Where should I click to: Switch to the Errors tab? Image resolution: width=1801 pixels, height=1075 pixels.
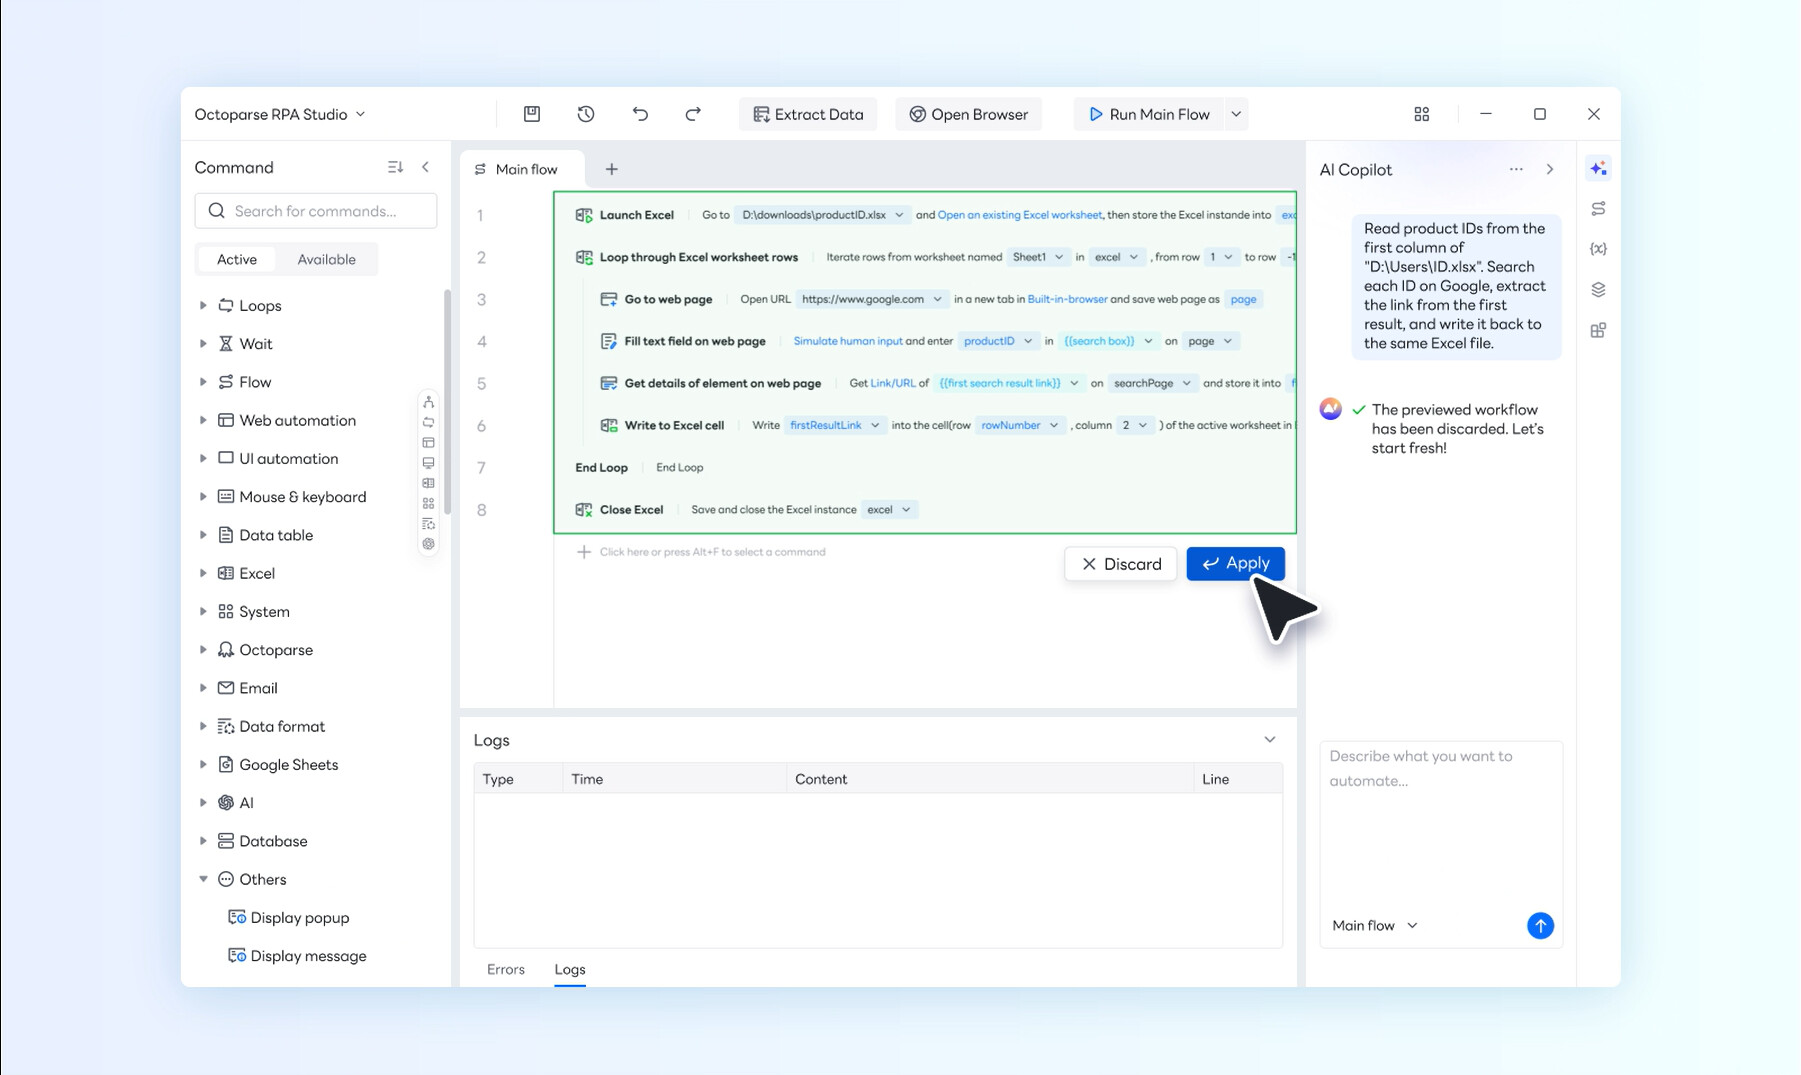pyautogui.click(x=505, y=969)
